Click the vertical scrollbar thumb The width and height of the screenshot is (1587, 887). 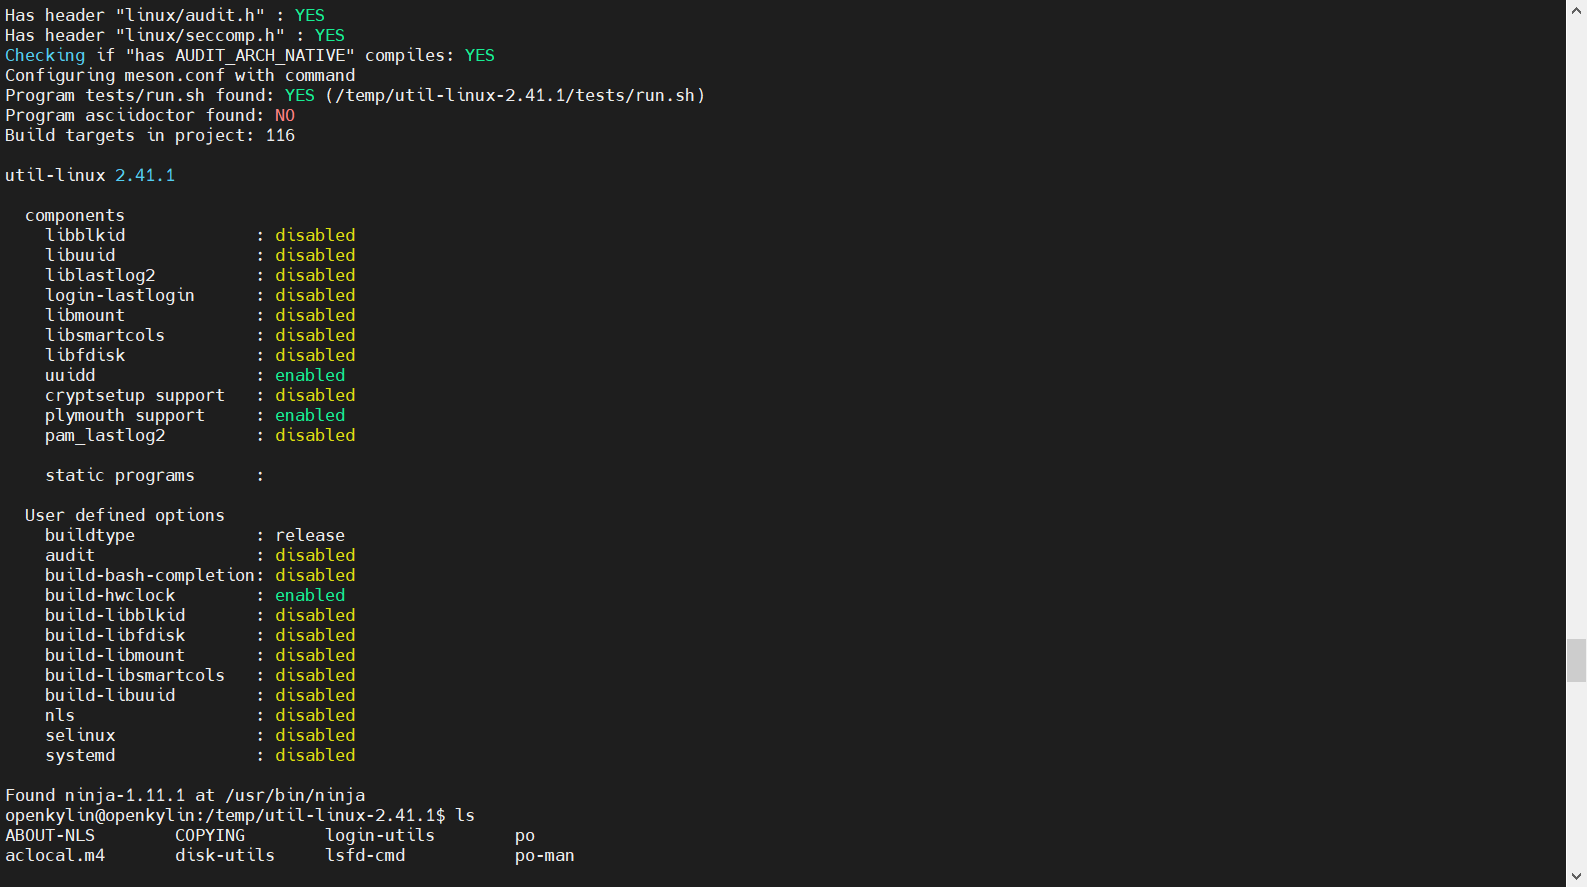point(1576,660)
